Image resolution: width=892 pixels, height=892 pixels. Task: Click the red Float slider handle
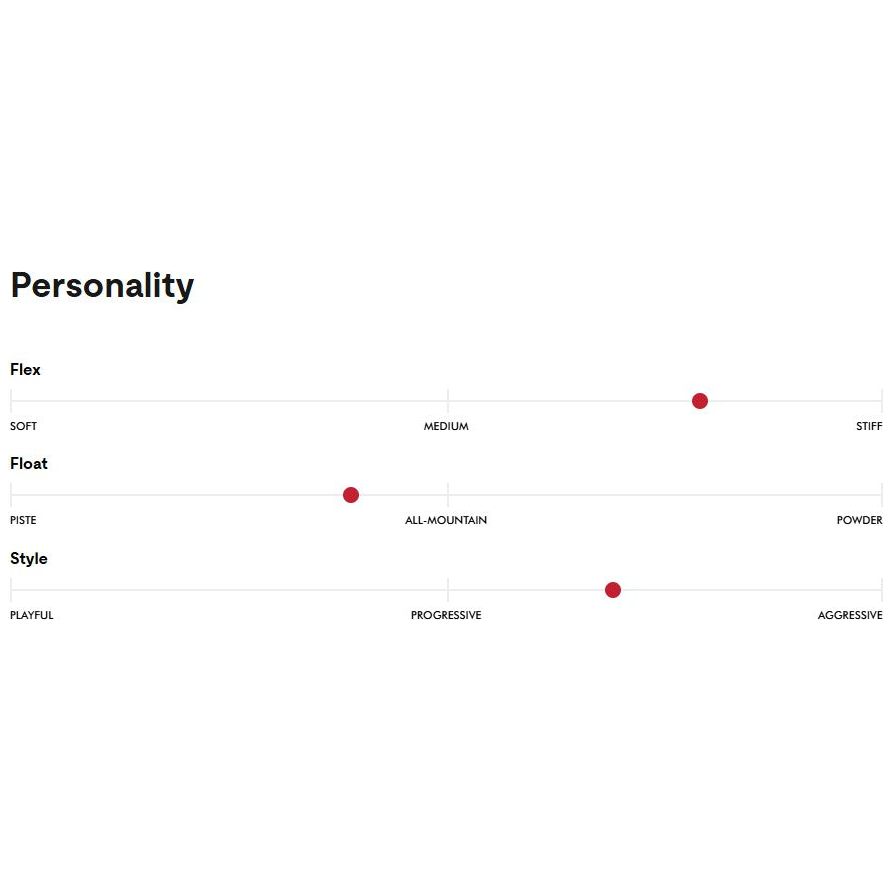(x=351, y=495)
